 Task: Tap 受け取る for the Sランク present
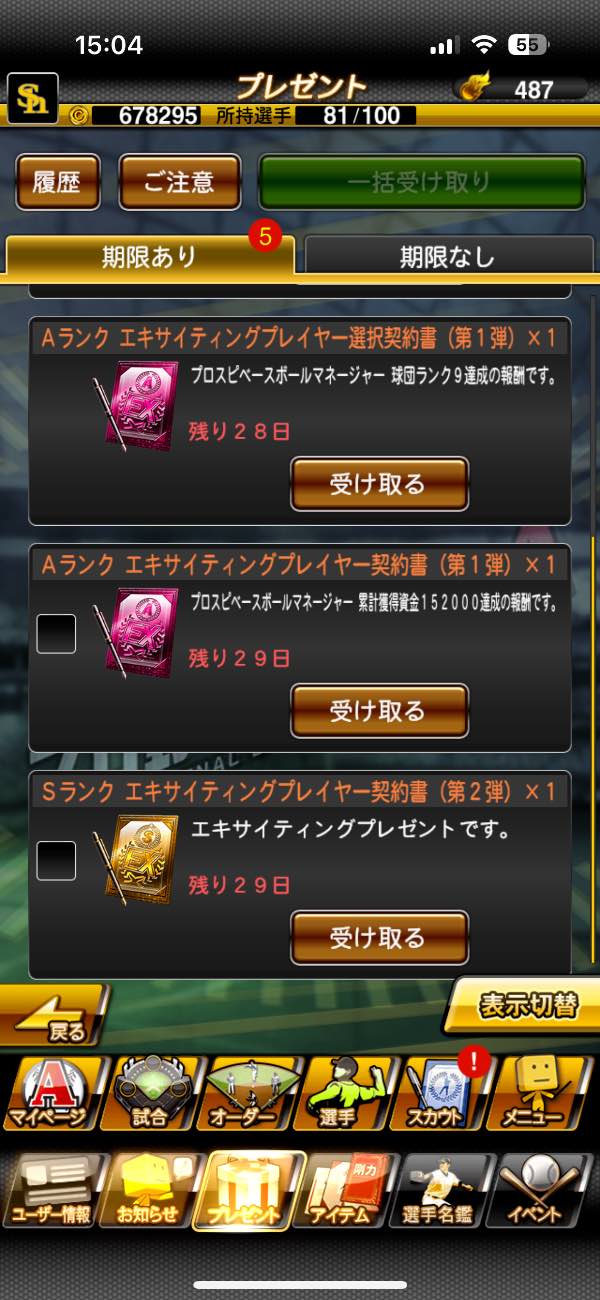click(x=379, y=938)
